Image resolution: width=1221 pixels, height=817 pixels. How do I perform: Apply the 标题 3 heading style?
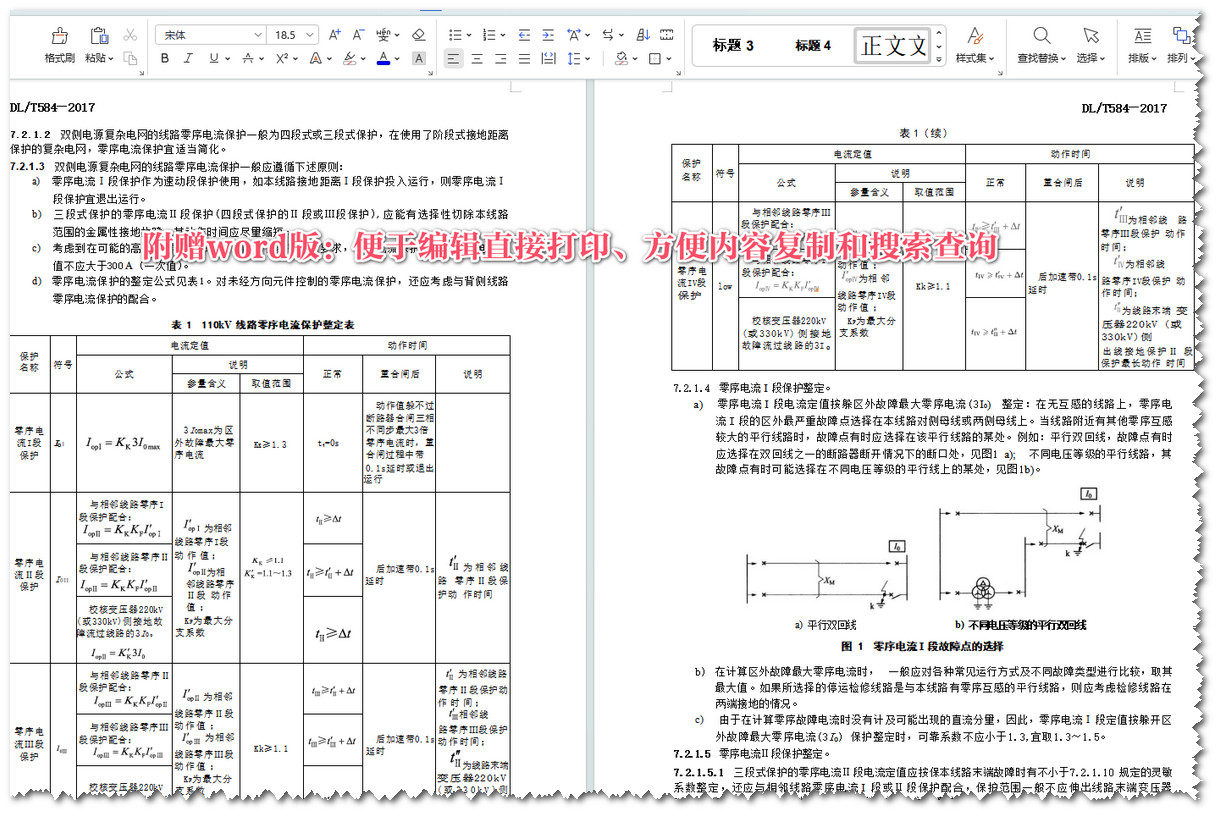click(x=734, y=44)
